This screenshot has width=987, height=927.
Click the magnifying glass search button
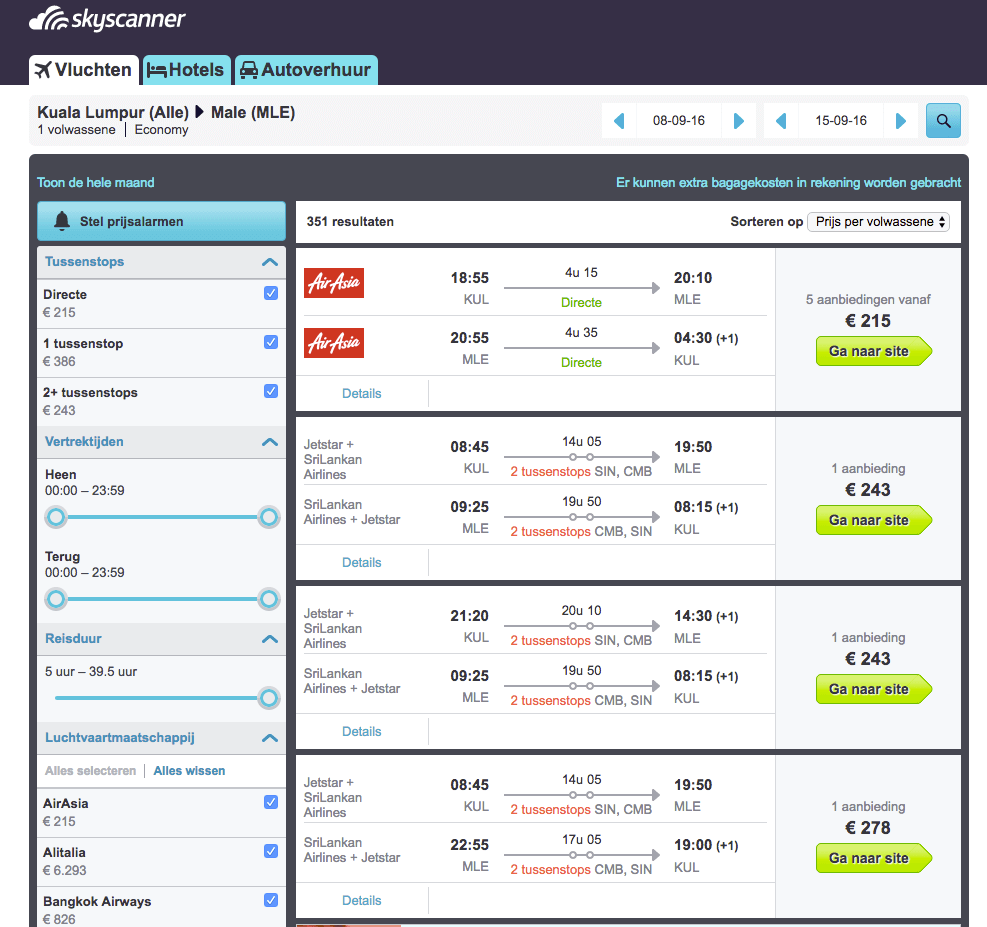[942, 121]
